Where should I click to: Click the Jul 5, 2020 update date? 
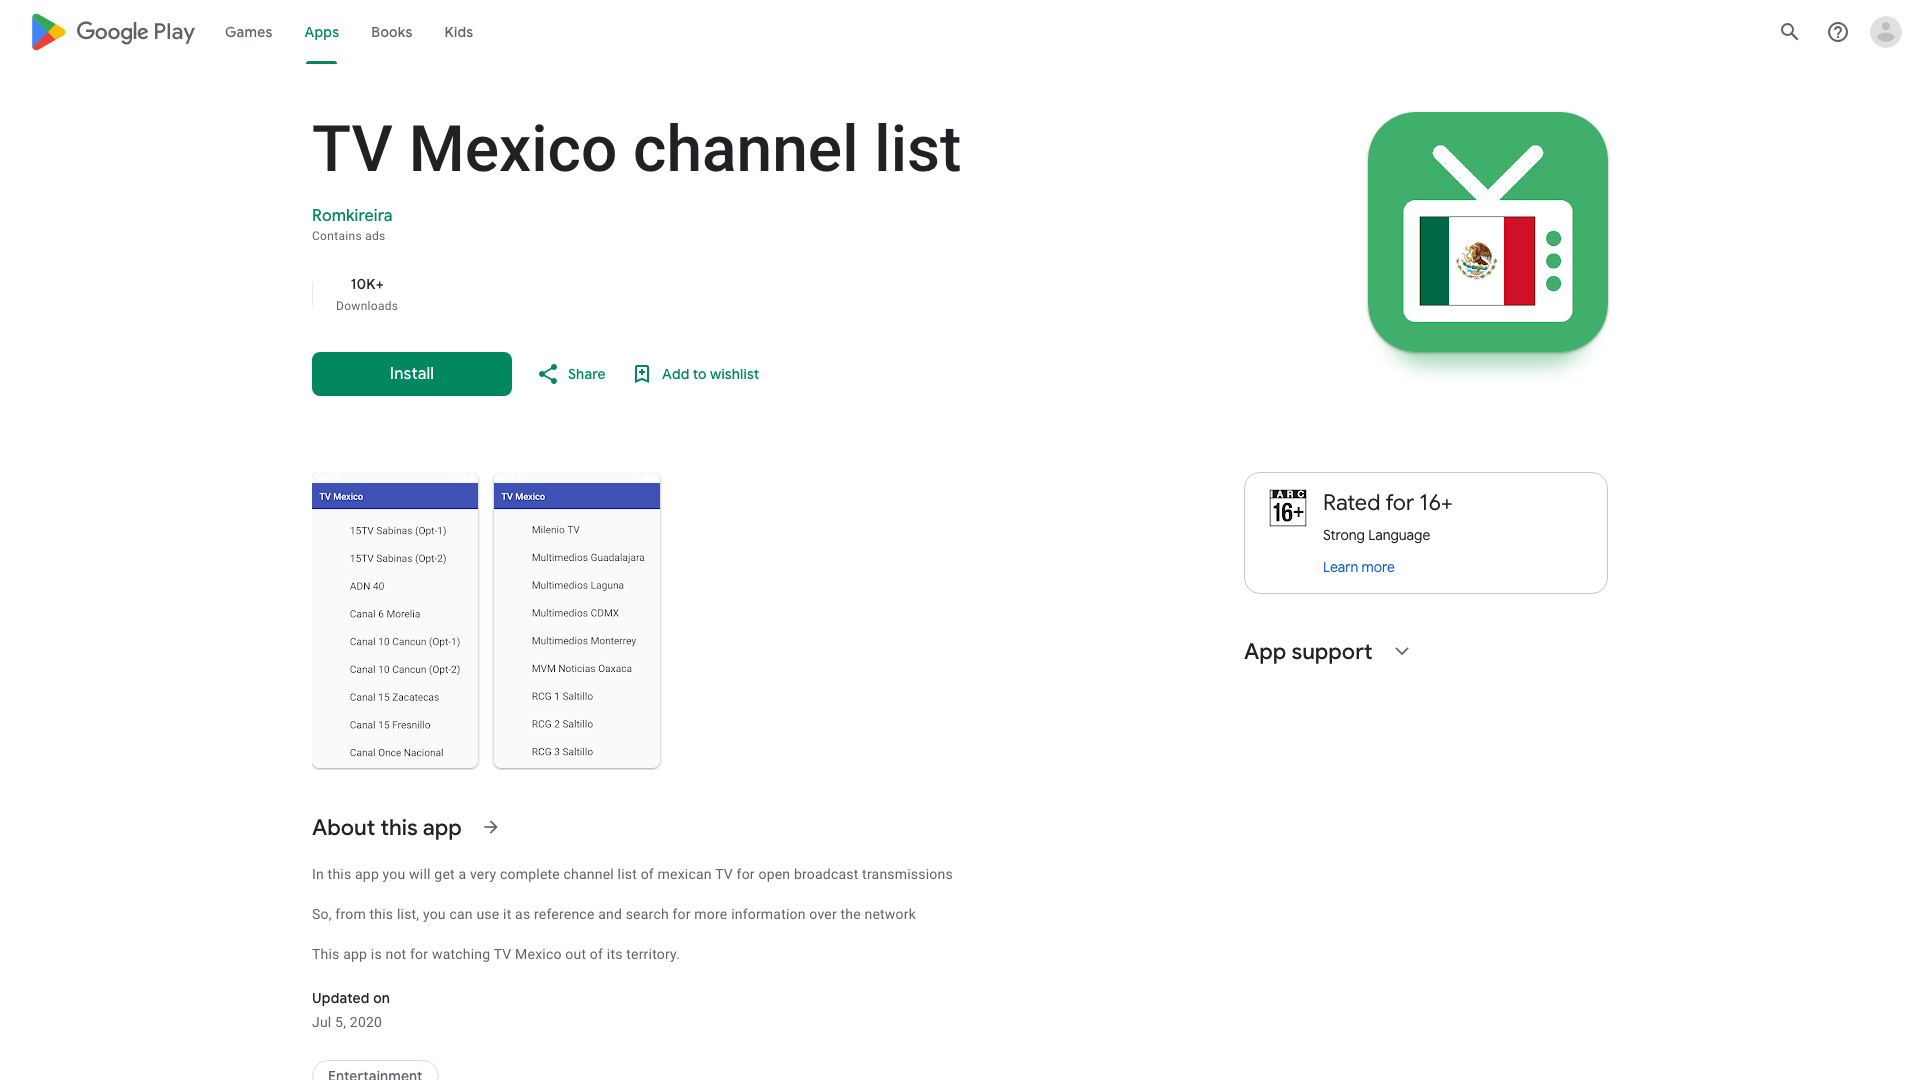[x=347, y=1022]
